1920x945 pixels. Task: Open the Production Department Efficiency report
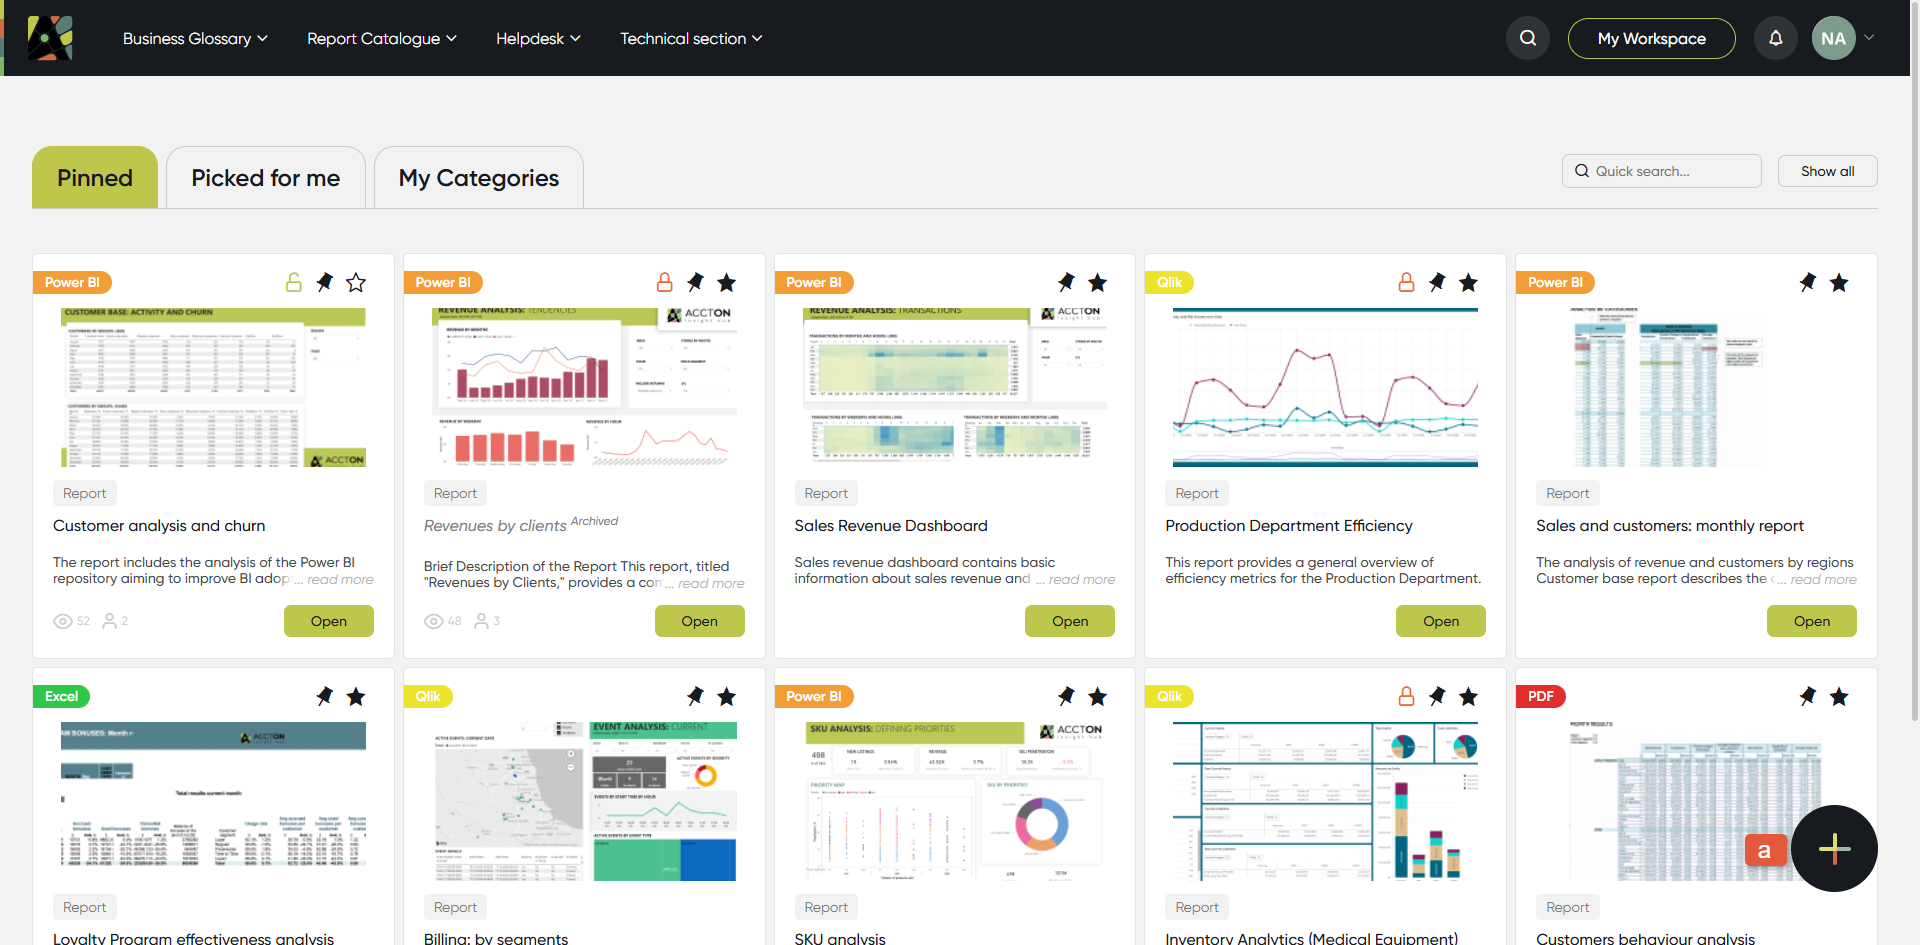1441,621
